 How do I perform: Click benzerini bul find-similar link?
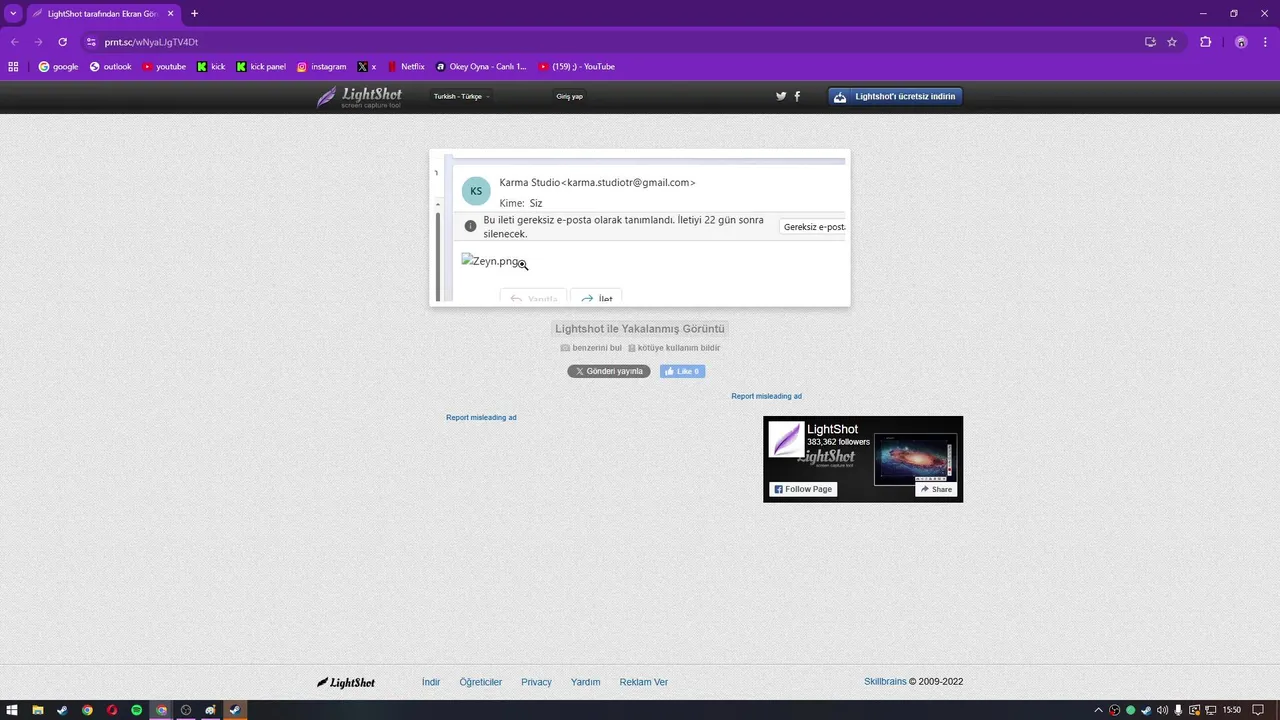[x=591, y=348]
